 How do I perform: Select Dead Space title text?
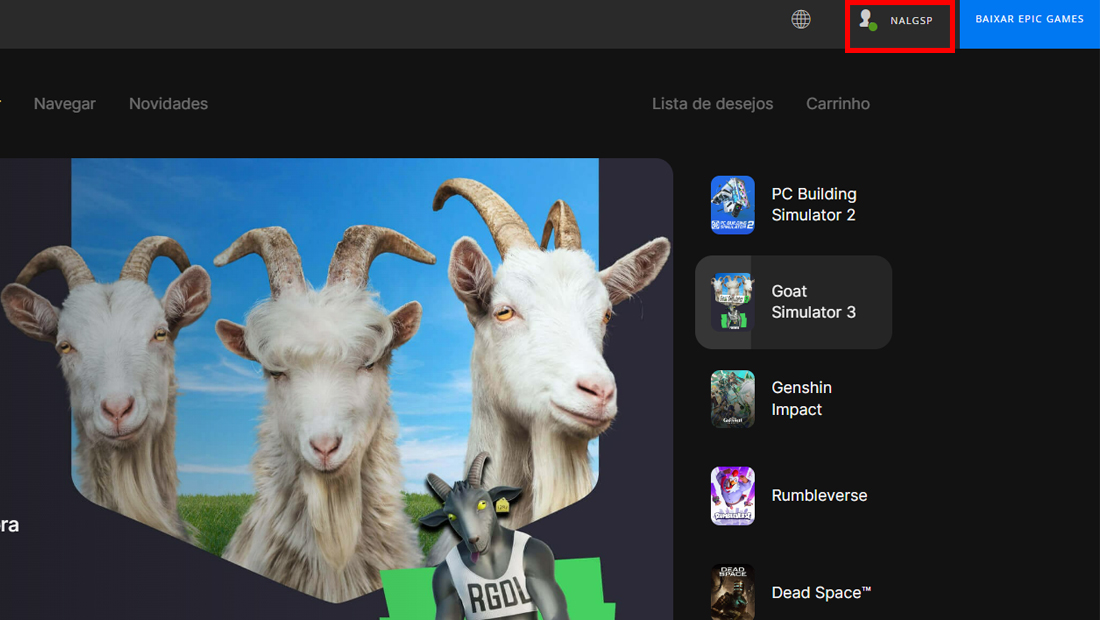pos(821,593)
